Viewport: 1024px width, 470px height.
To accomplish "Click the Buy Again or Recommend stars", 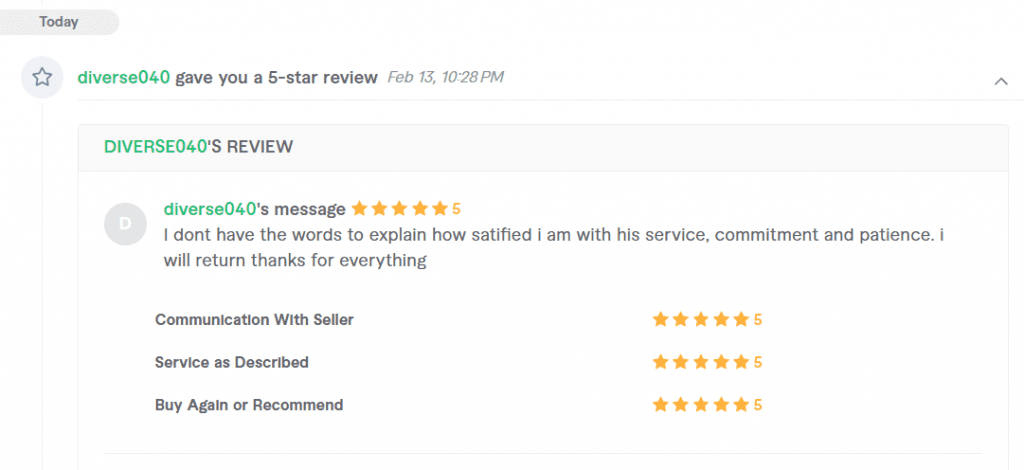I will [x=700, y=405].
